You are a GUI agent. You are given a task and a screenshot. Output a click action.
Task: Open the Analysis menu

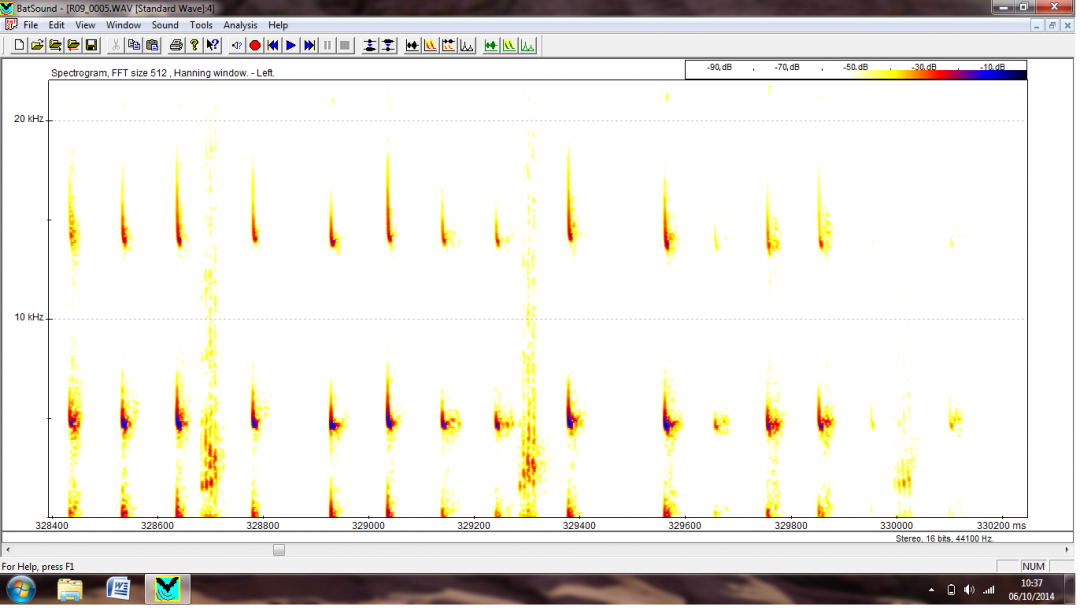click(239, 25)
